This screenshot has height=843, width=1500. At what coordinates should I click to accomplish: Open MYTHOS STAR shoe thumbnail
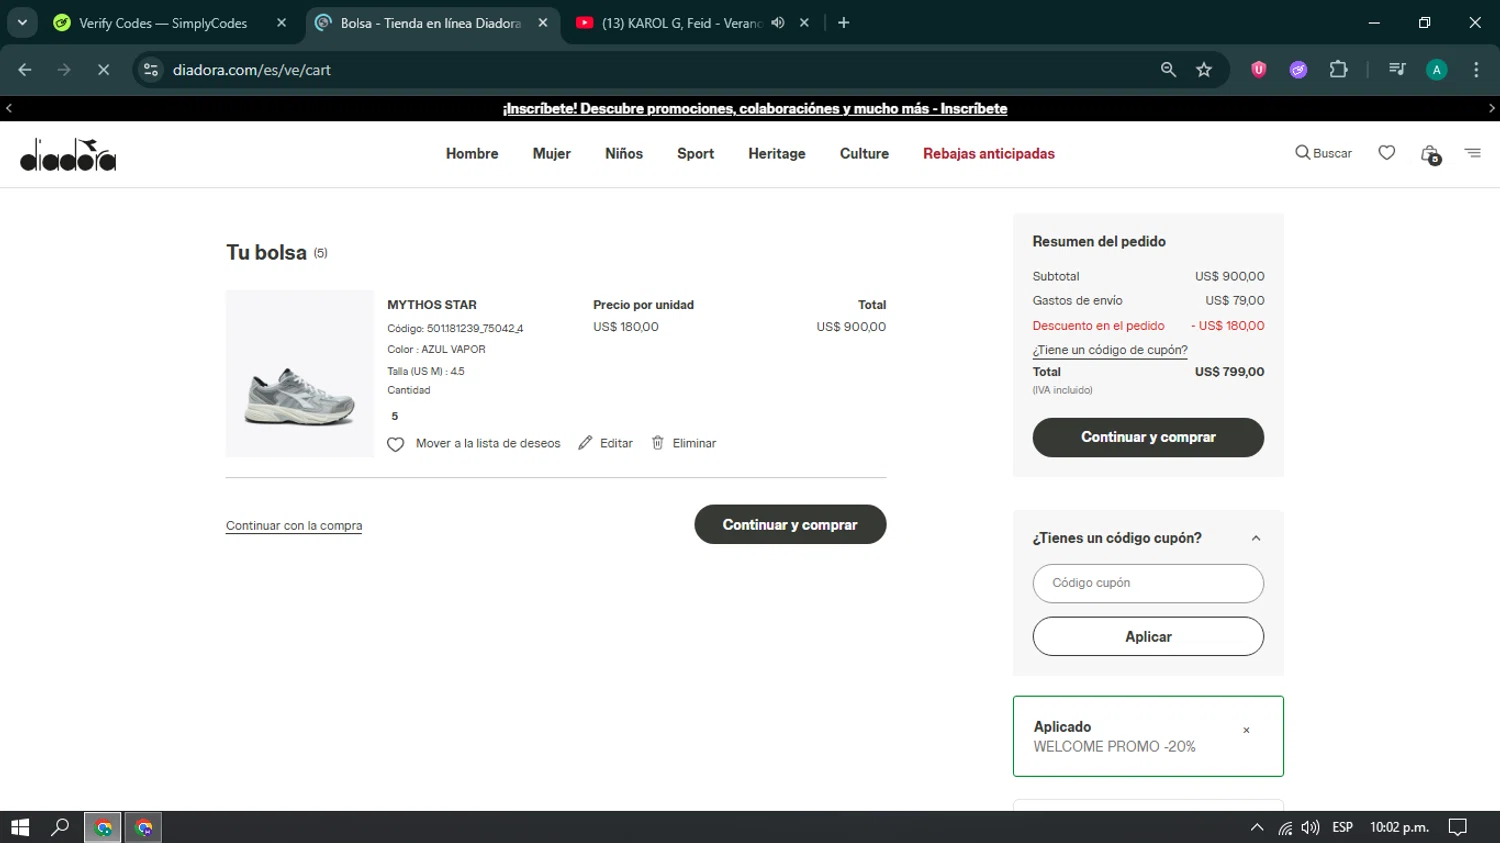[x=300, y=374]
